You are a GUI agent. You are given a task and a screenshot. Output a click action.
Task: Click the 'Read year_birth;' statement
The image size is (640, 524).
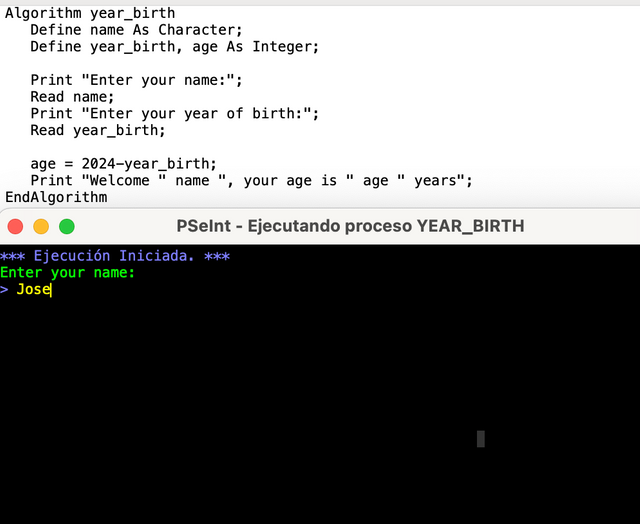(98, 130)
